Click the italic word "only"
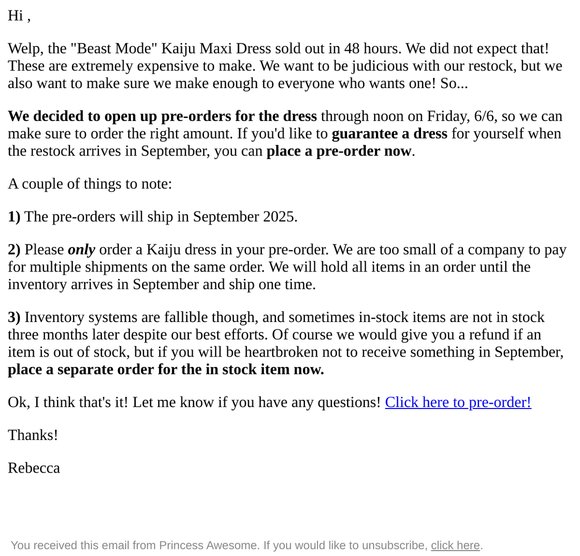The height and width of the screenshot is (556, 580). 81,250
